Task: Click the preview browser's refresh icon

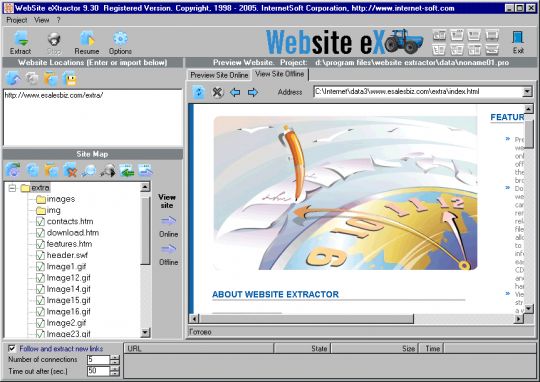Action: click(x=199, y=92)
